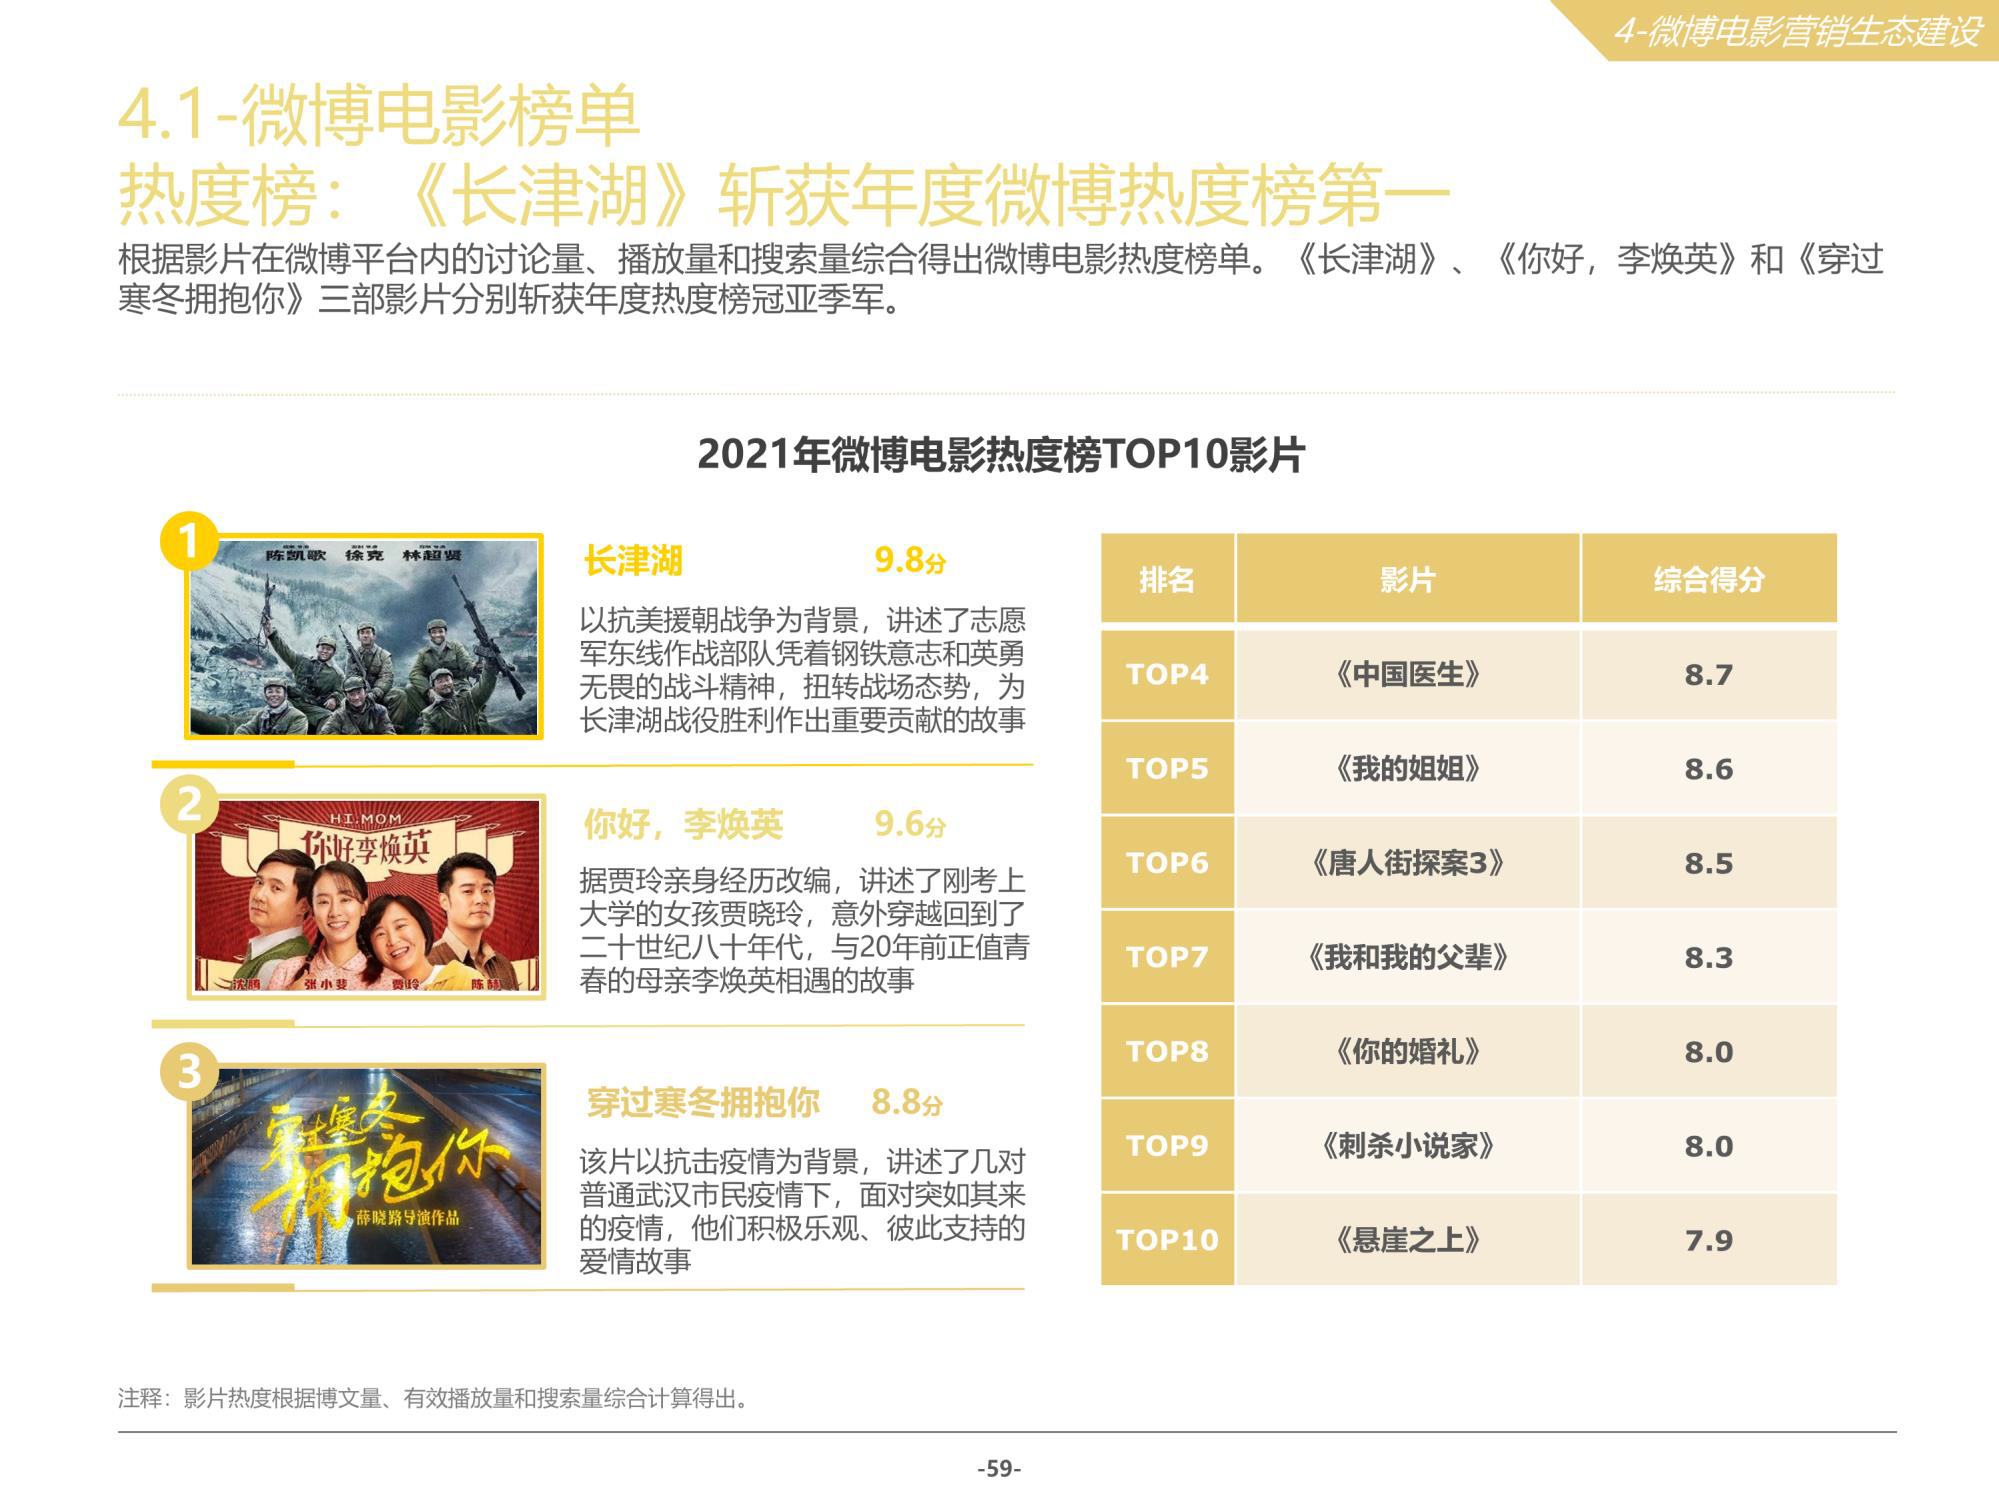Click the 4.1-微博电影榜单 heading
Screen dimensions: 1999x1499
click(x=378, y=115)
